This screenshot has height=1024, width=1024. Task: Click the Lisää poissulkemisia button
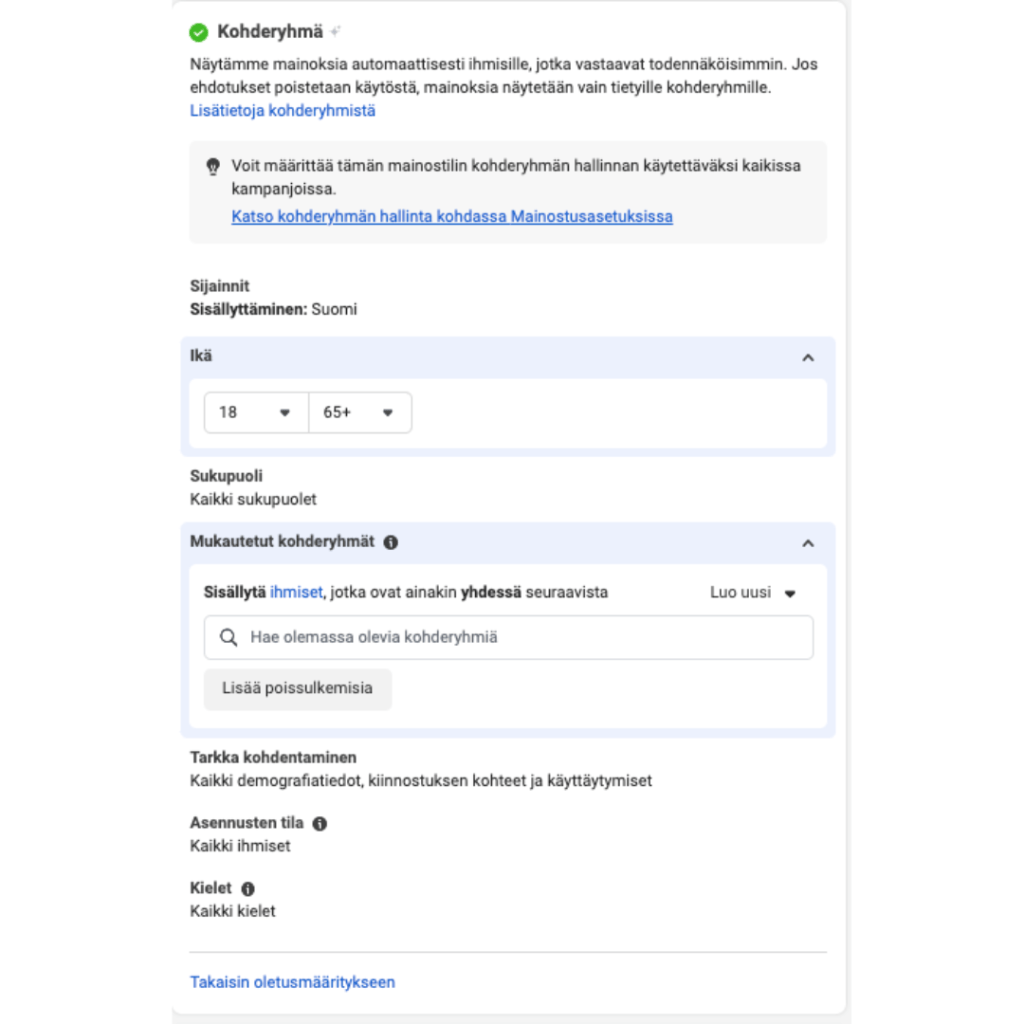pyautogui.click(x=297, y=688)
